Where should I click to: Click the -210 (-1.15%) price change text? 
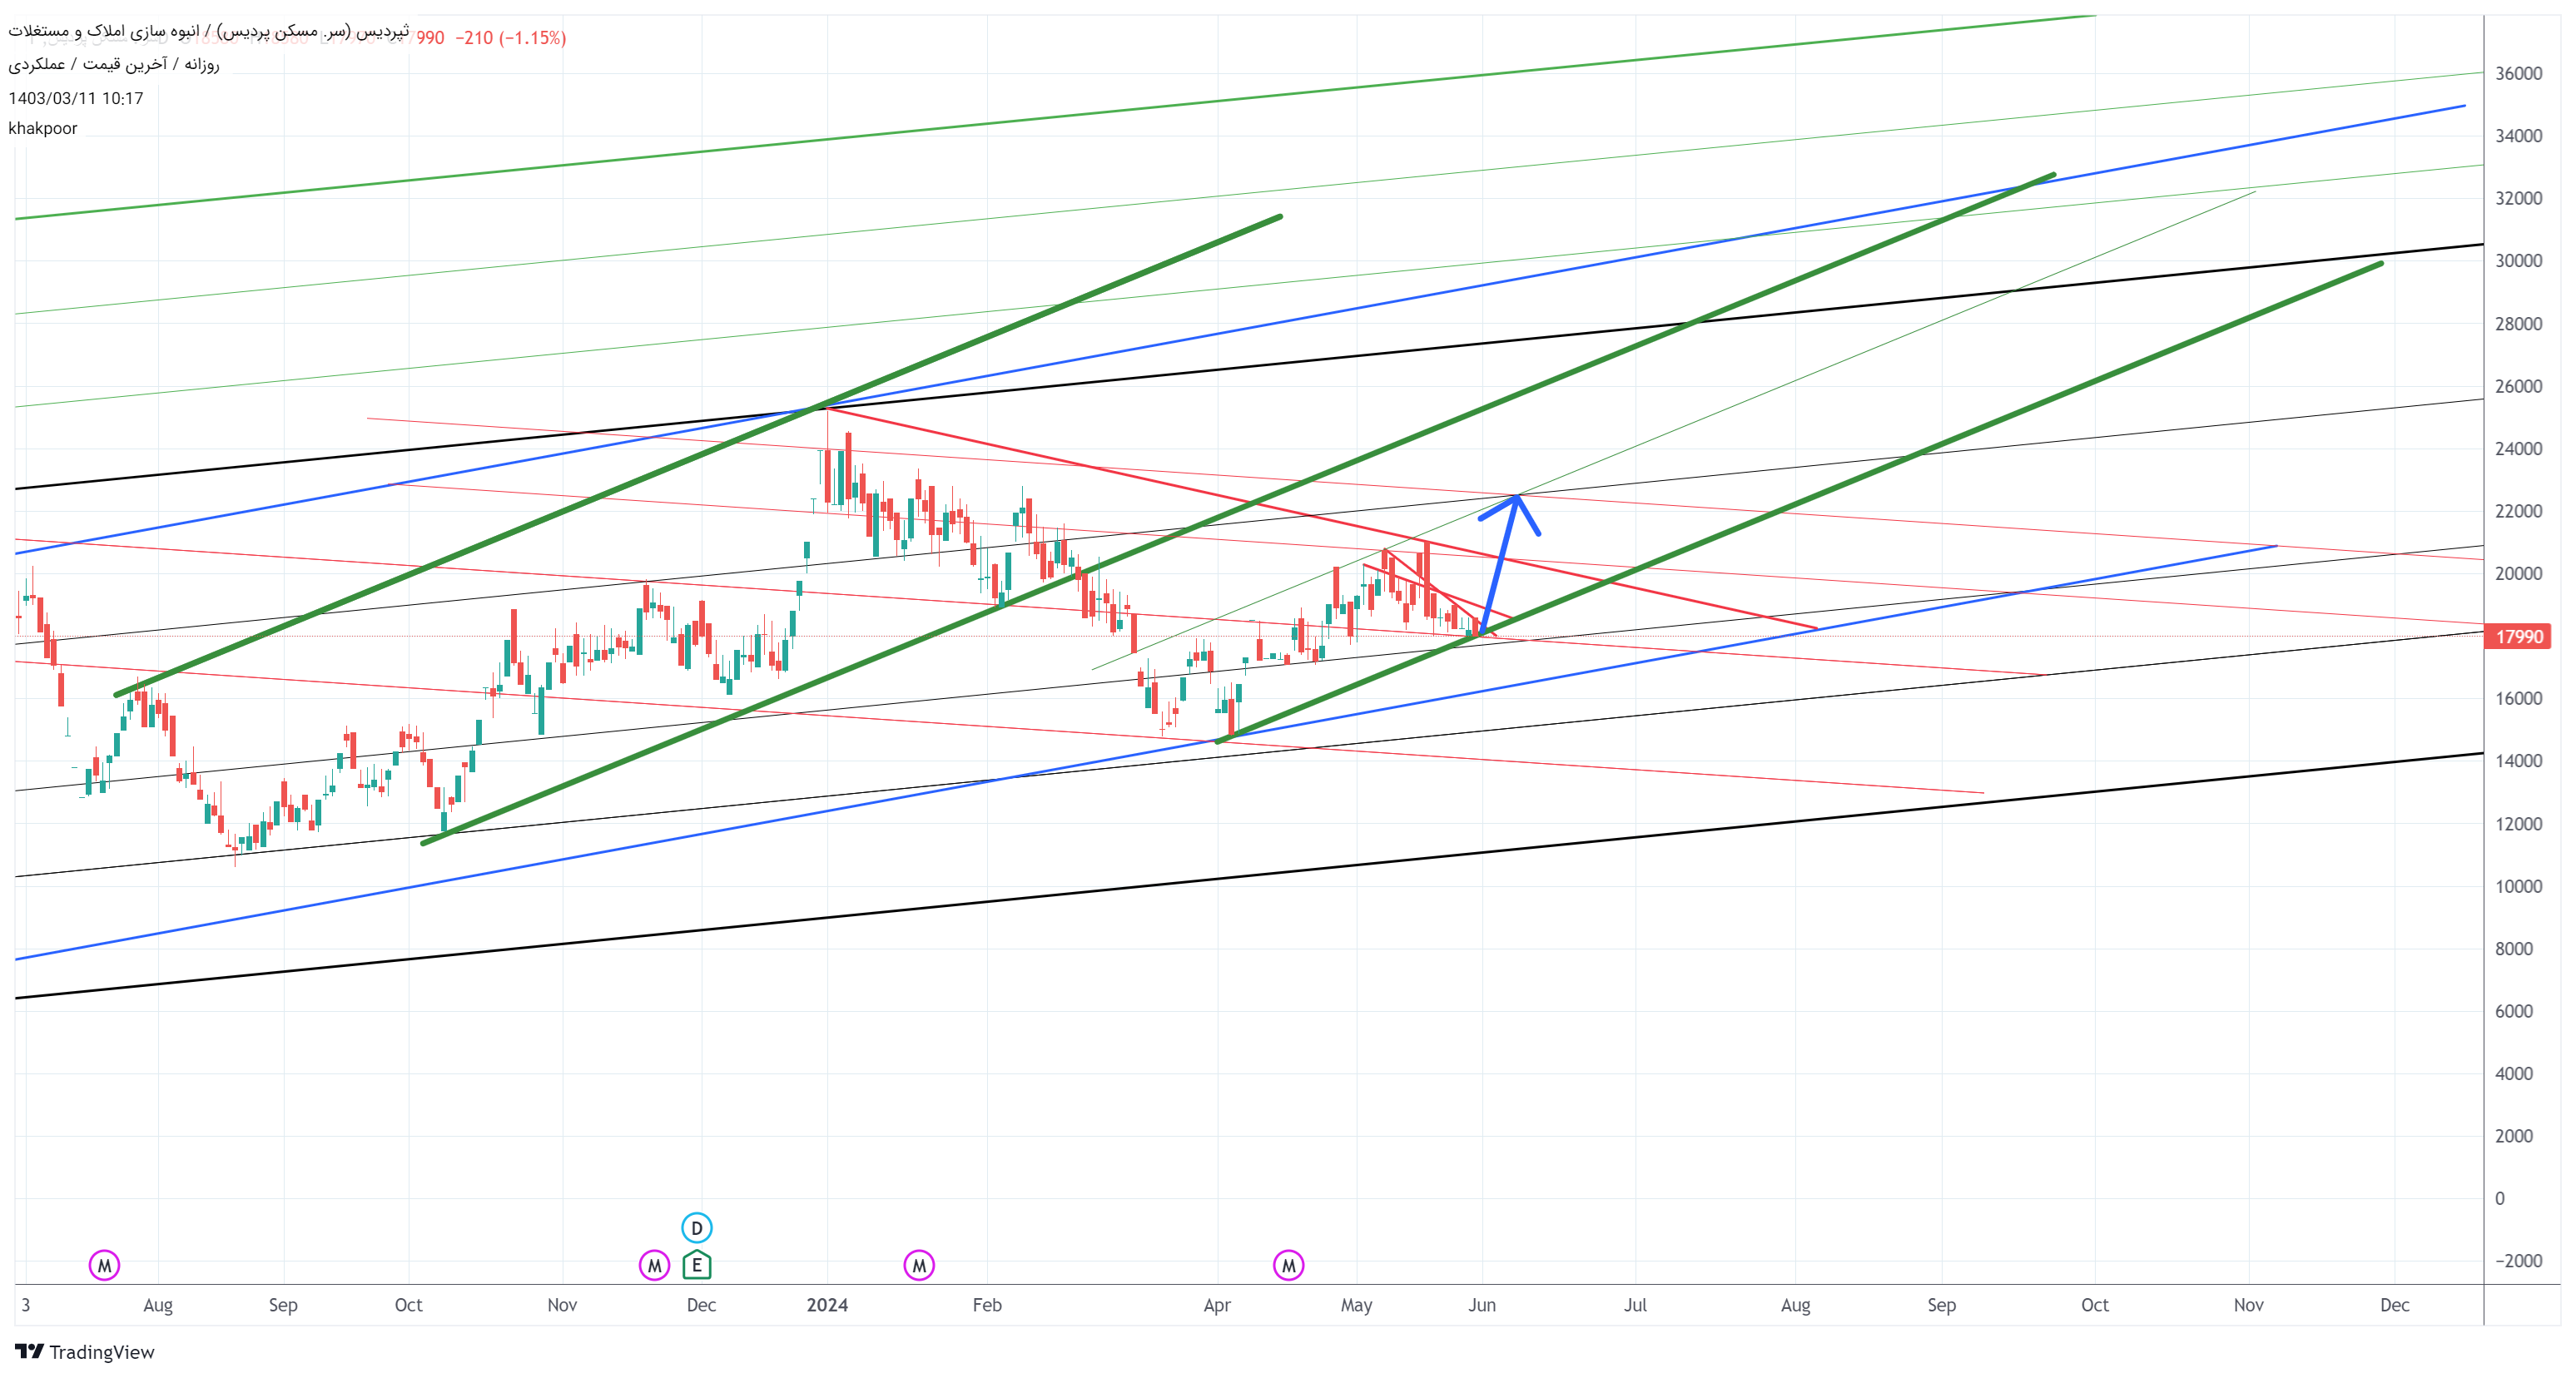tap(510, 38)
